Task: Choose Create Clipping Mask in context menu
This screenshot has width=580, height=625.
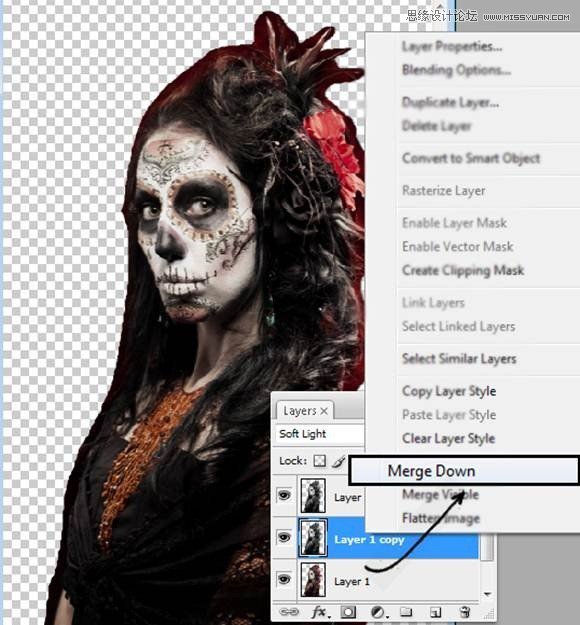Action: [x=463, y=271]
